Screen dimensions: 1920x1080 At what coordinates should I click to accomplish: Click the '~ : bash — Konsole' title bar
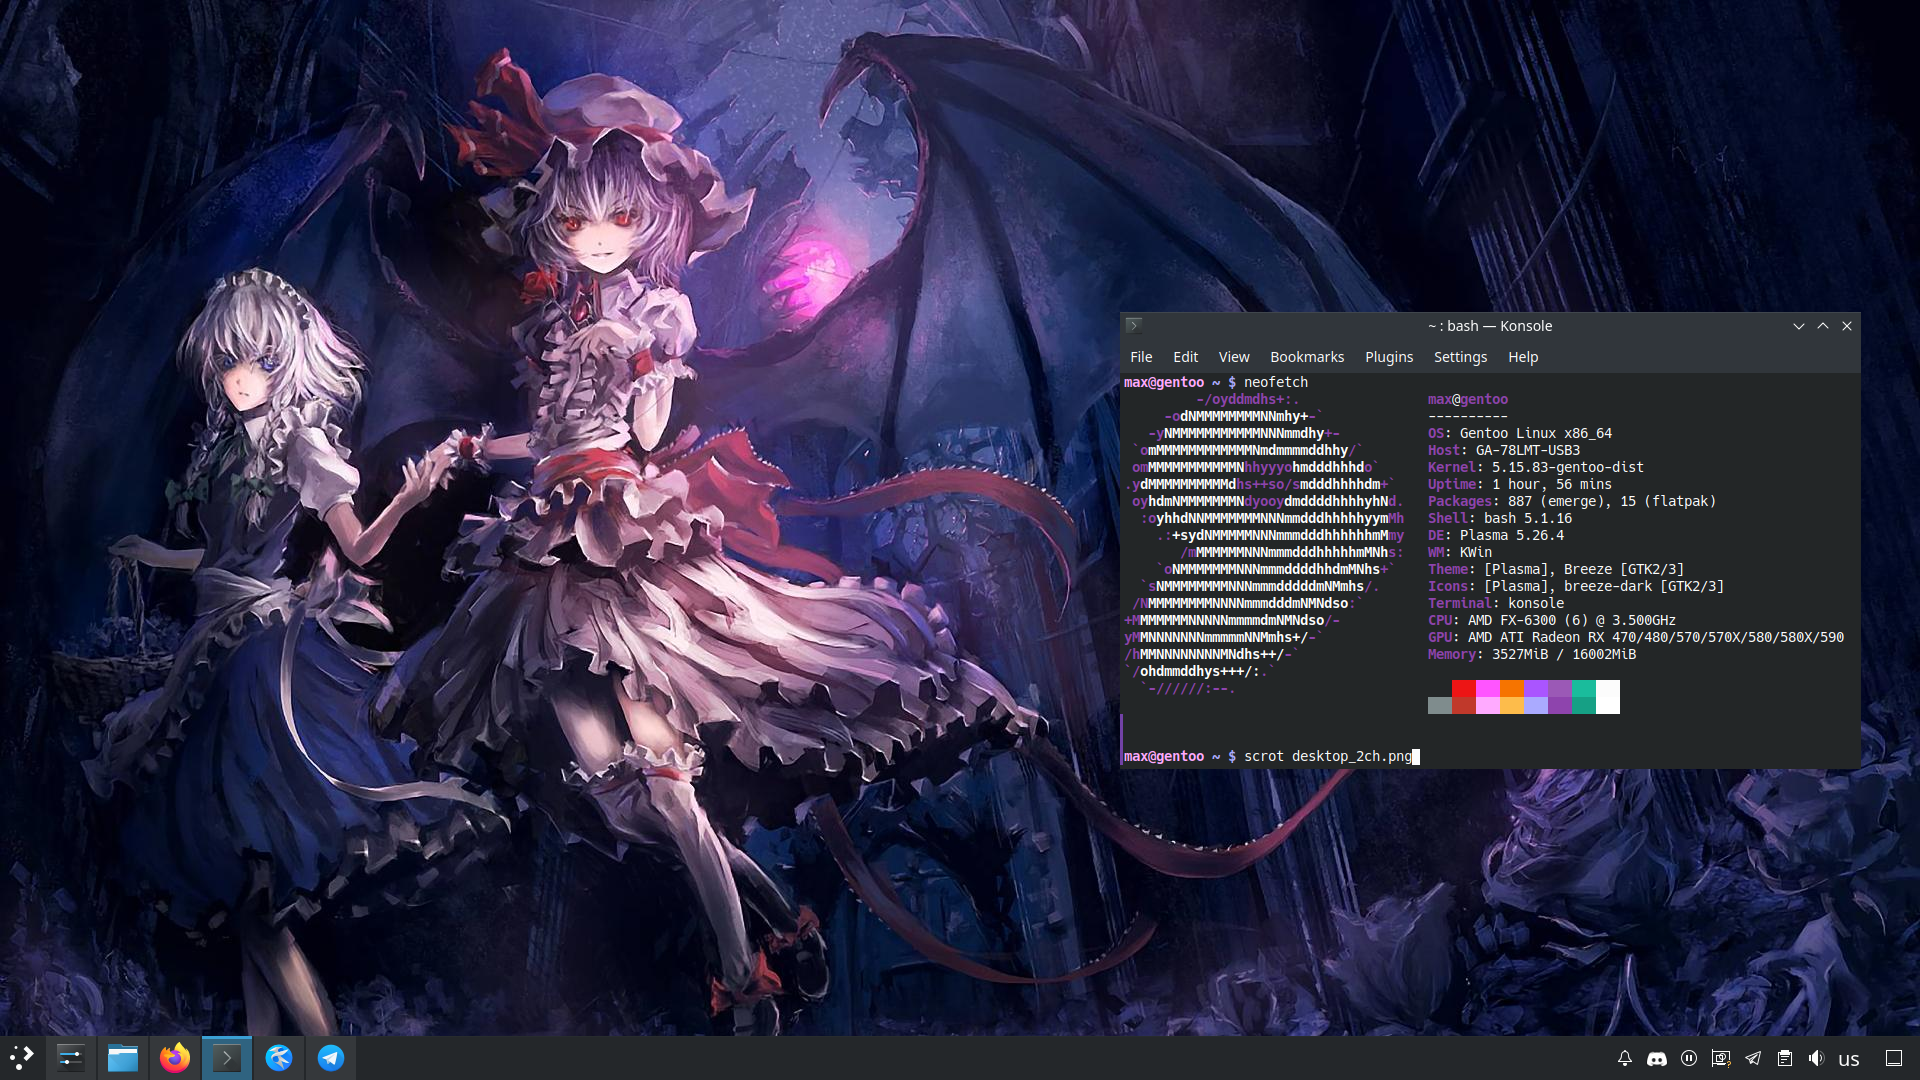[1490, 326]
